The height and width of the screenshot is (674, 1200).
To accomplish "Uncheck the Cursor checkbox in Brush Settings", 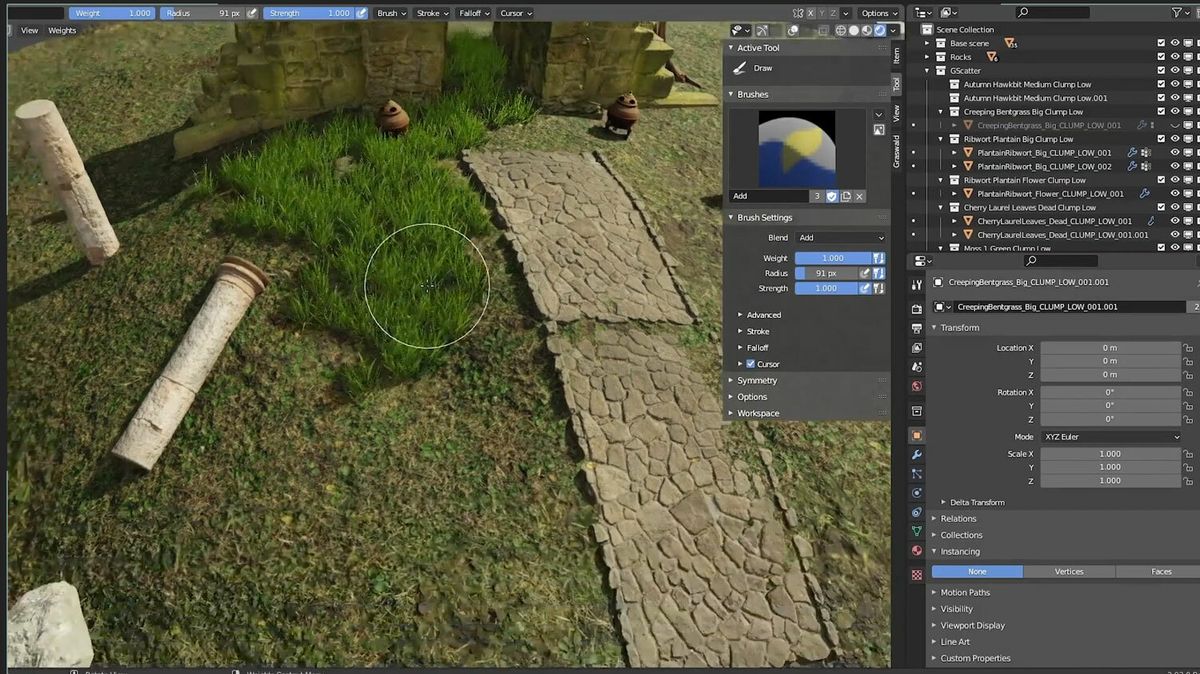I will 749,363.
